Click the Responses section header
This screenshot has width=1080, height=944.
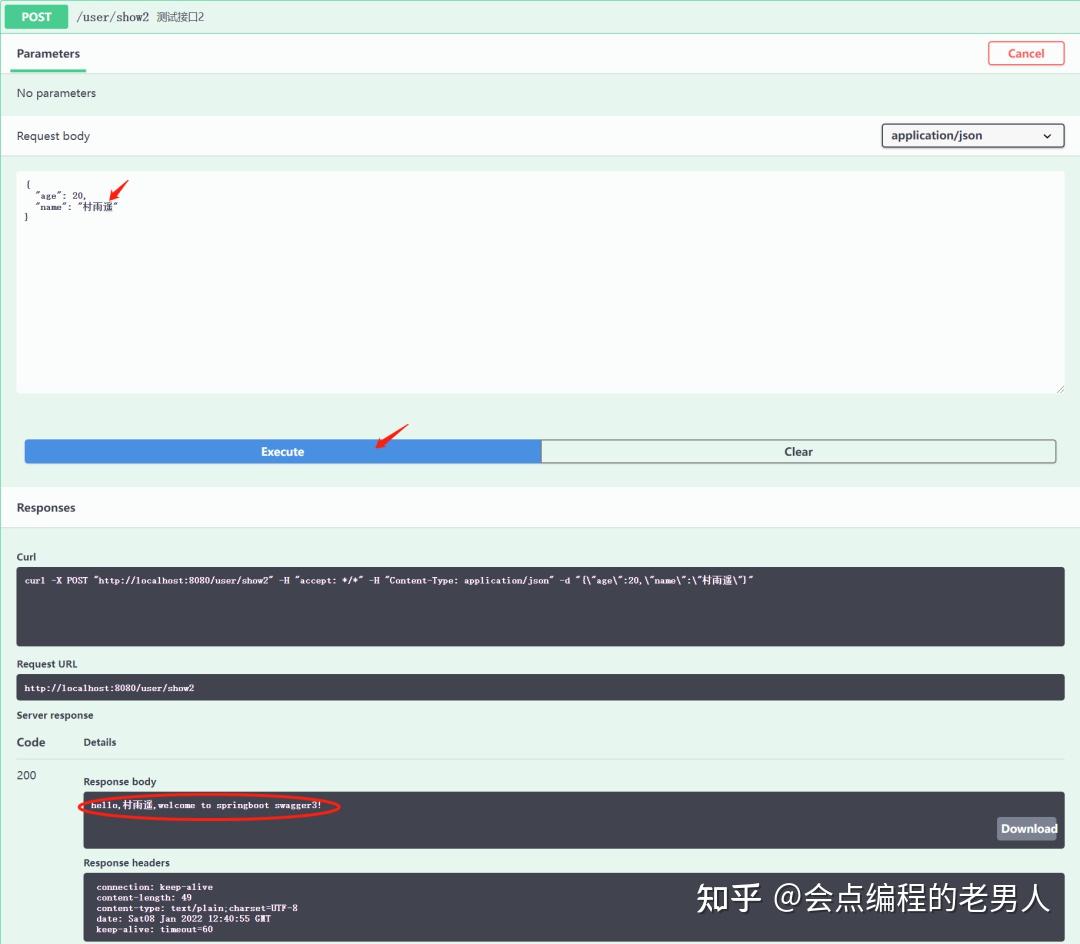point(46,507)
